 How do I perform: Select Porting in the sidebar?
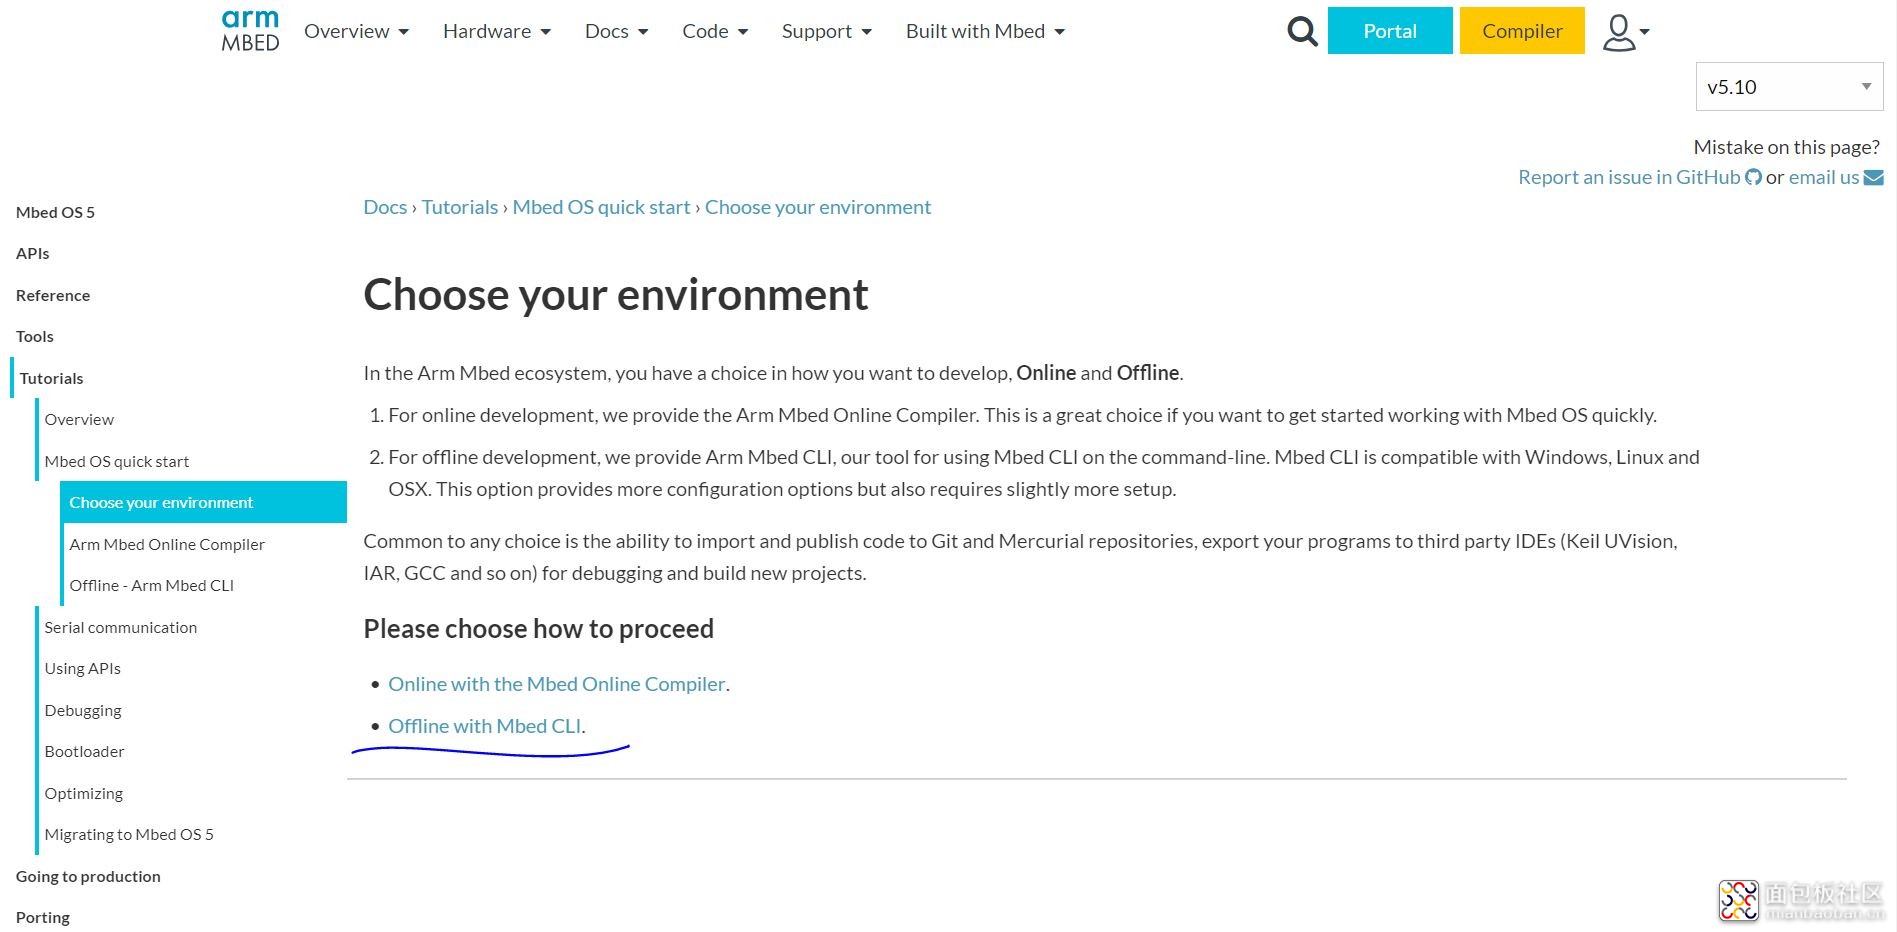(x=43, y=917)
